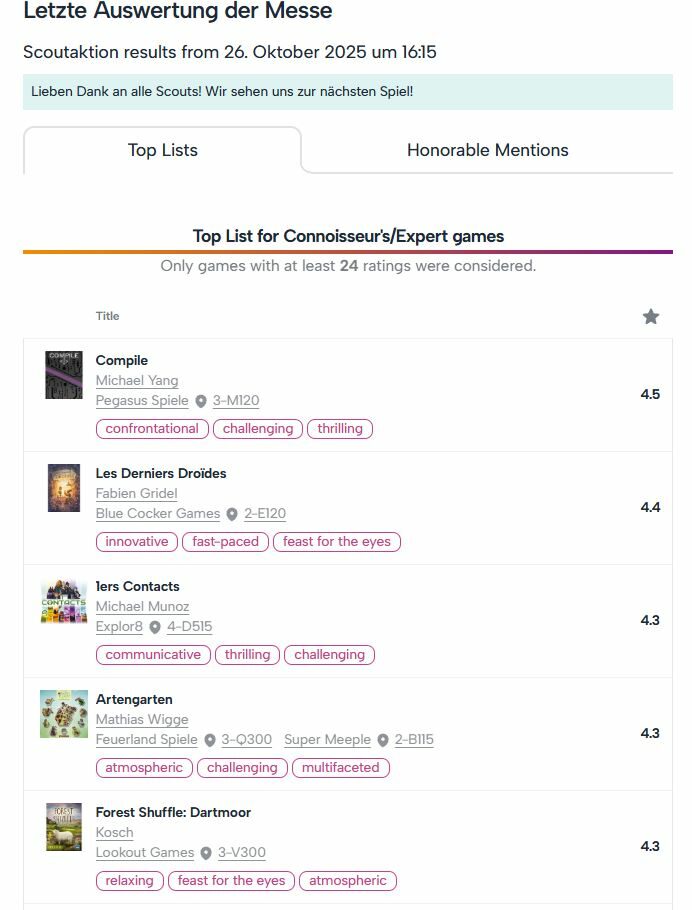
Task: Select the Top Lists tab
Action: [163, 150]
